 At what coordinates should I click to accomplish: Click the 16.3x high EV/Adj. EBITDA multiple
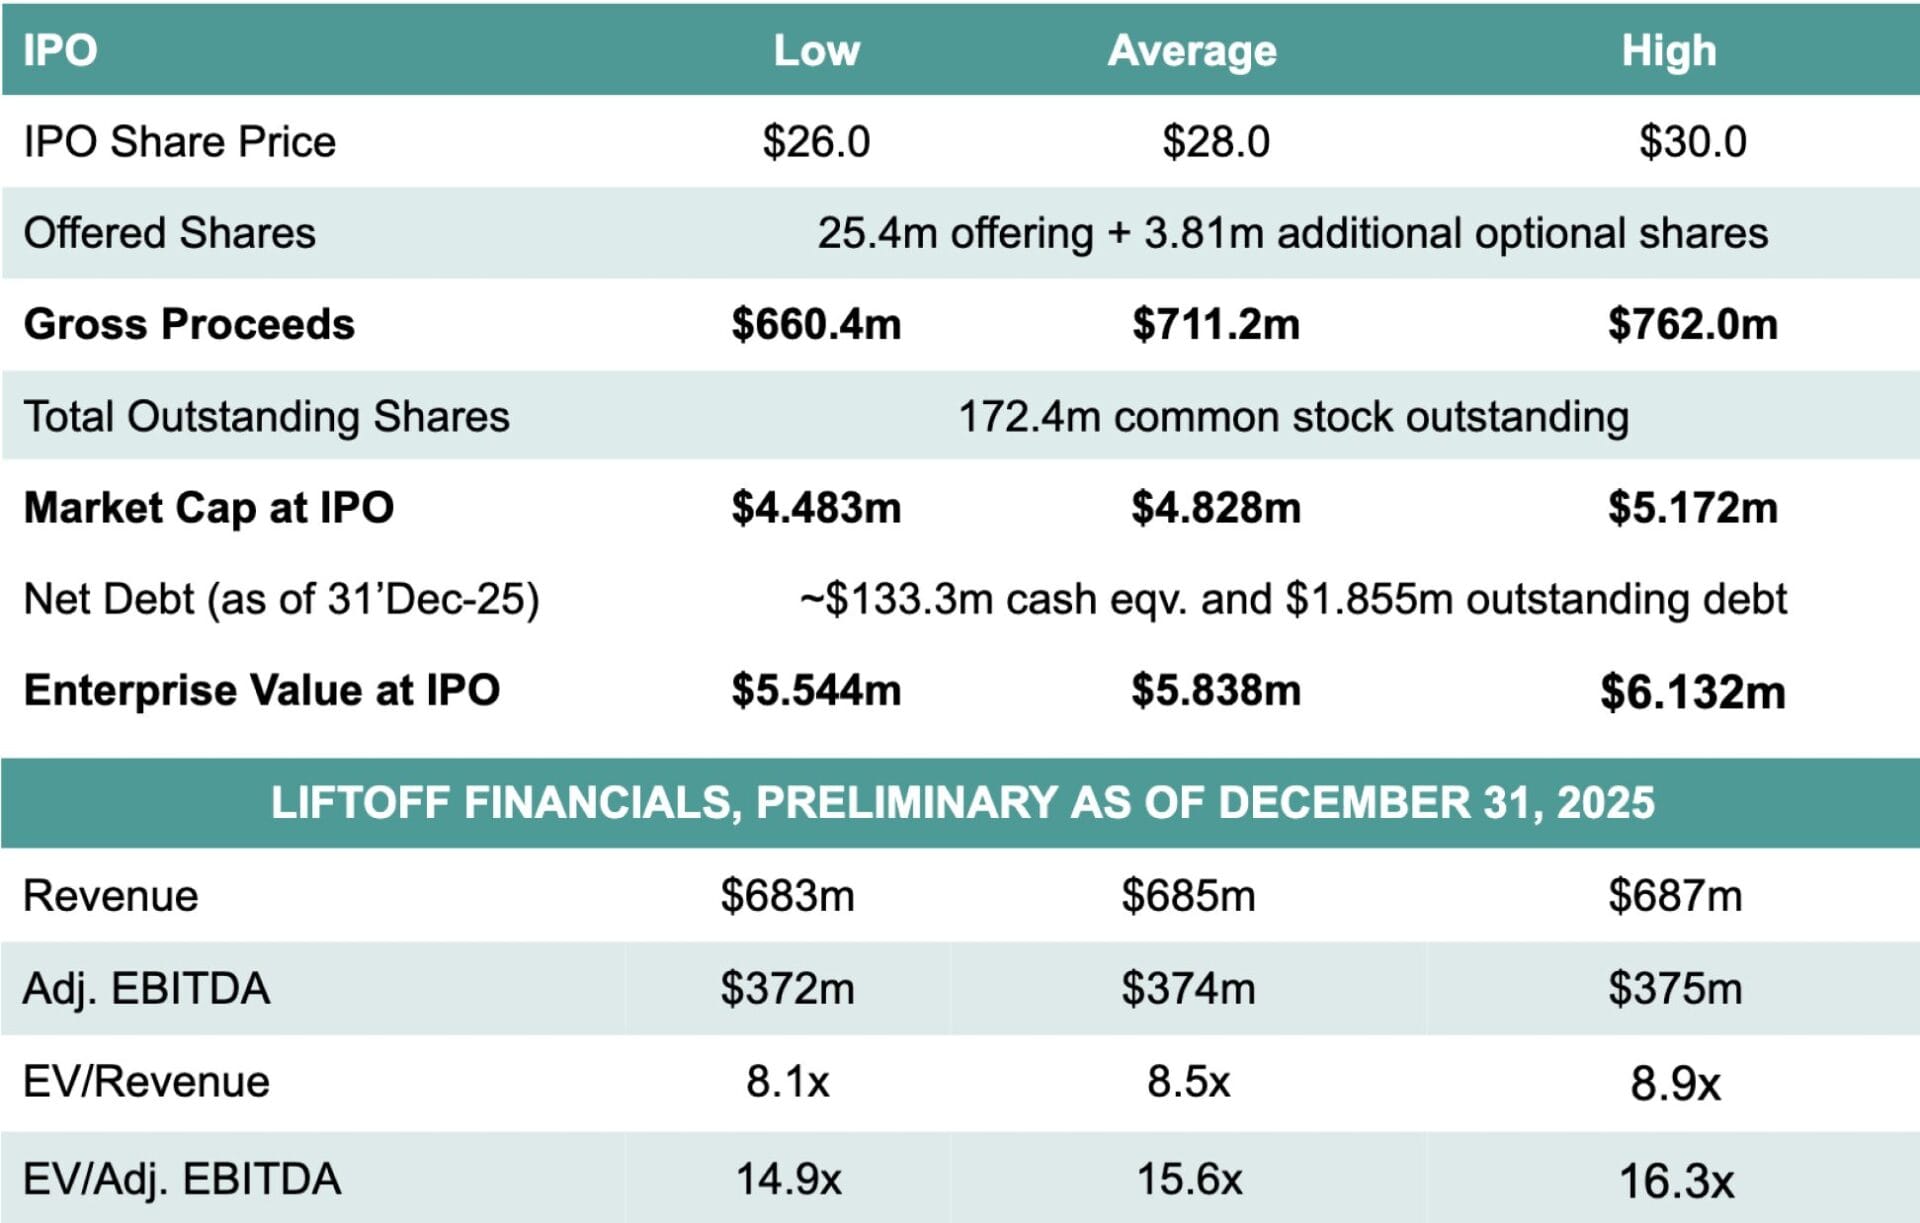1676,1181
